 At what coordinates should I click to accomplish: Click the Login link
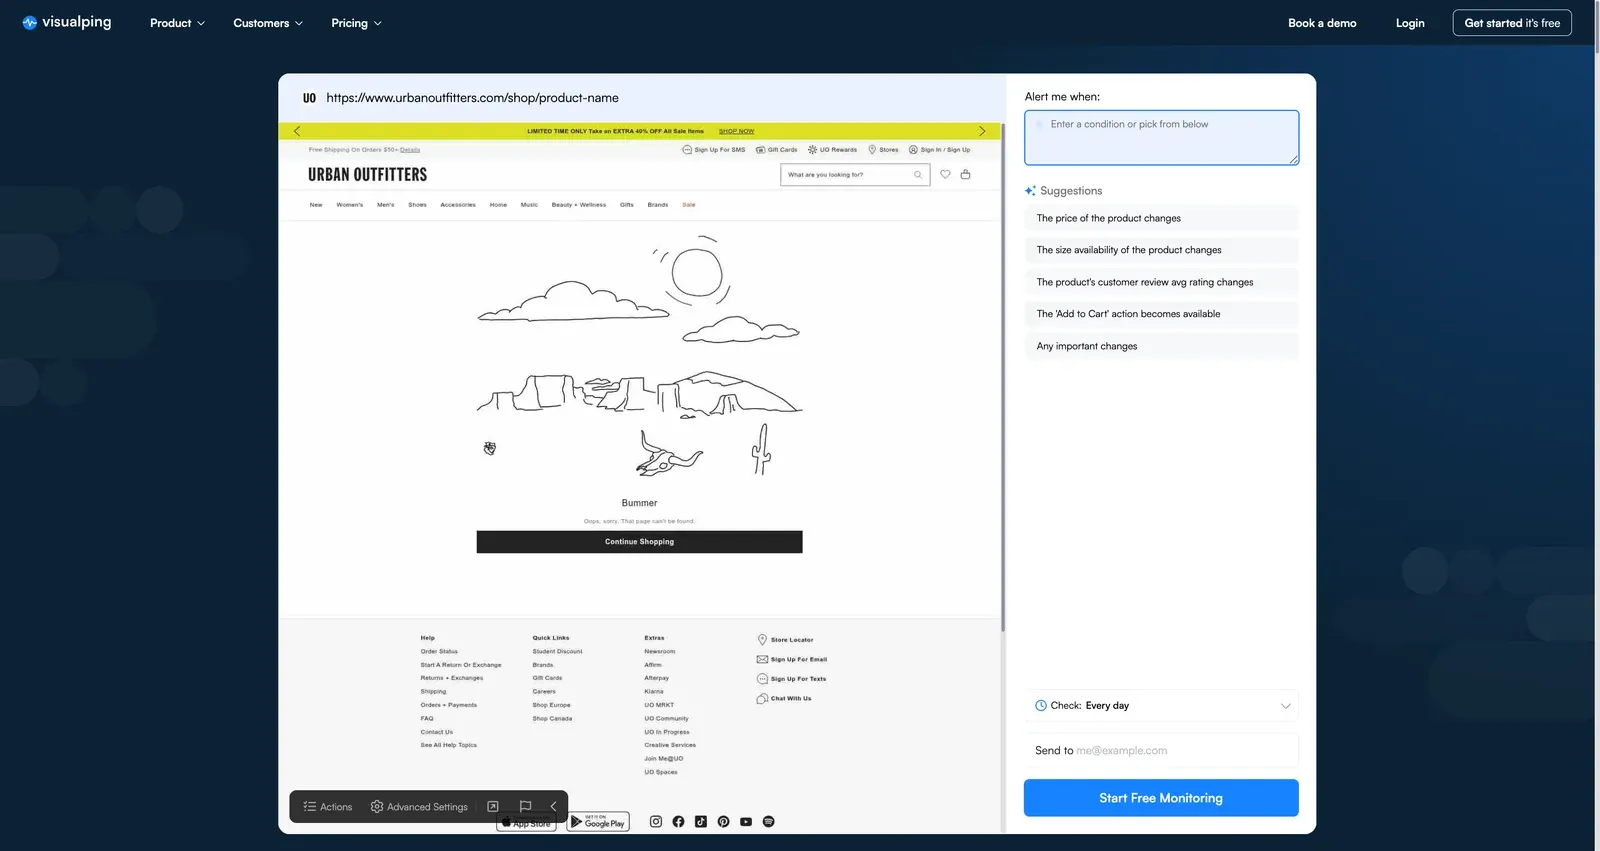[x=1410, y=23]
